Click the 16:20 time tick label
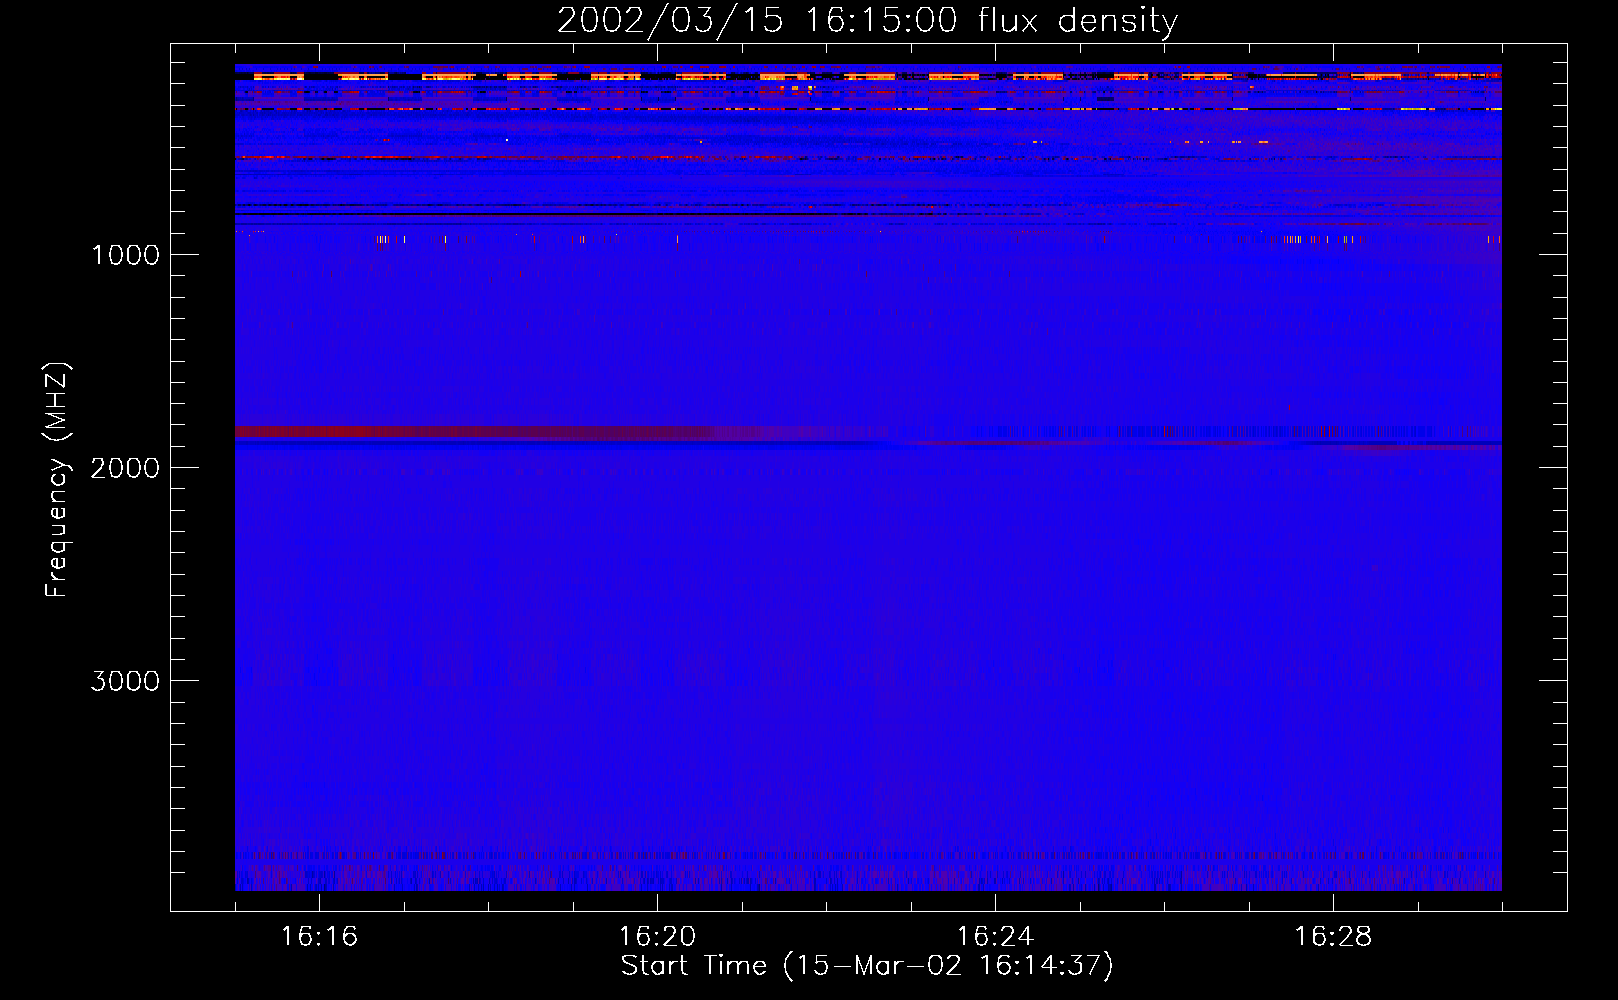Image resolution: width=1618 pixels, height=1000 pixels. click(657, 937)
